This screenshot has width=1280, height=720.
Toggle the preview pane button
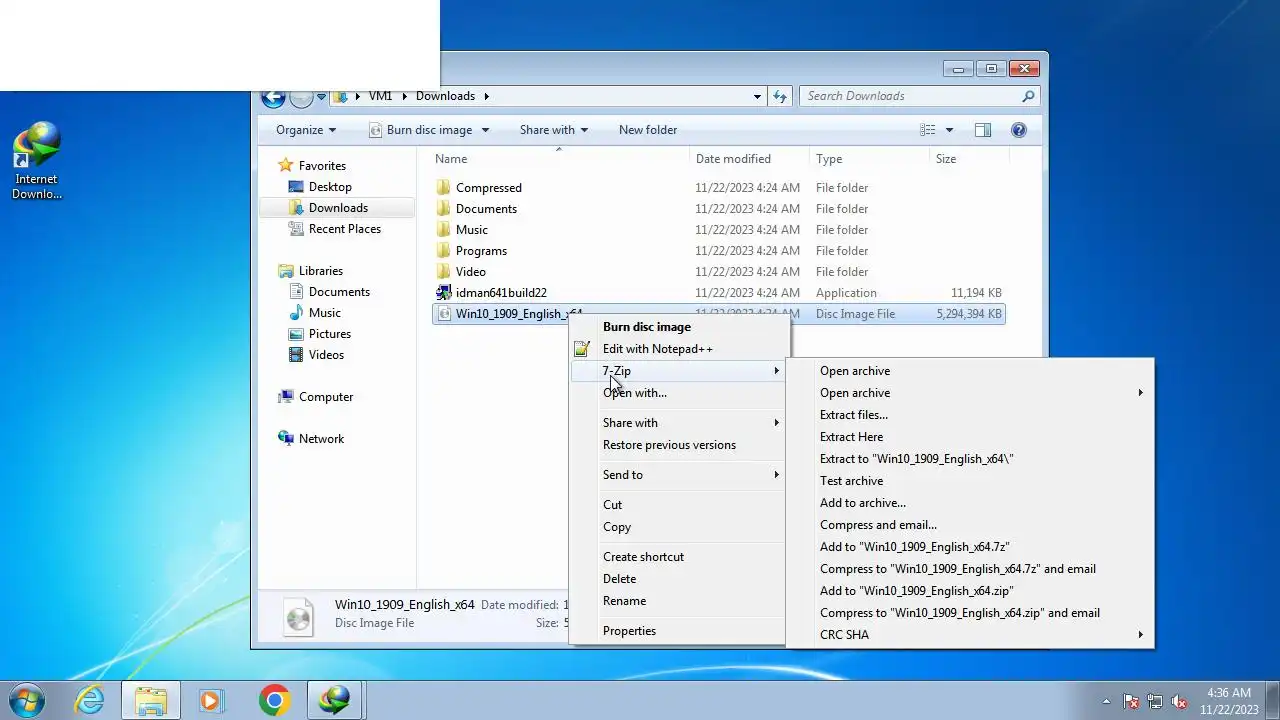point(983,130)
